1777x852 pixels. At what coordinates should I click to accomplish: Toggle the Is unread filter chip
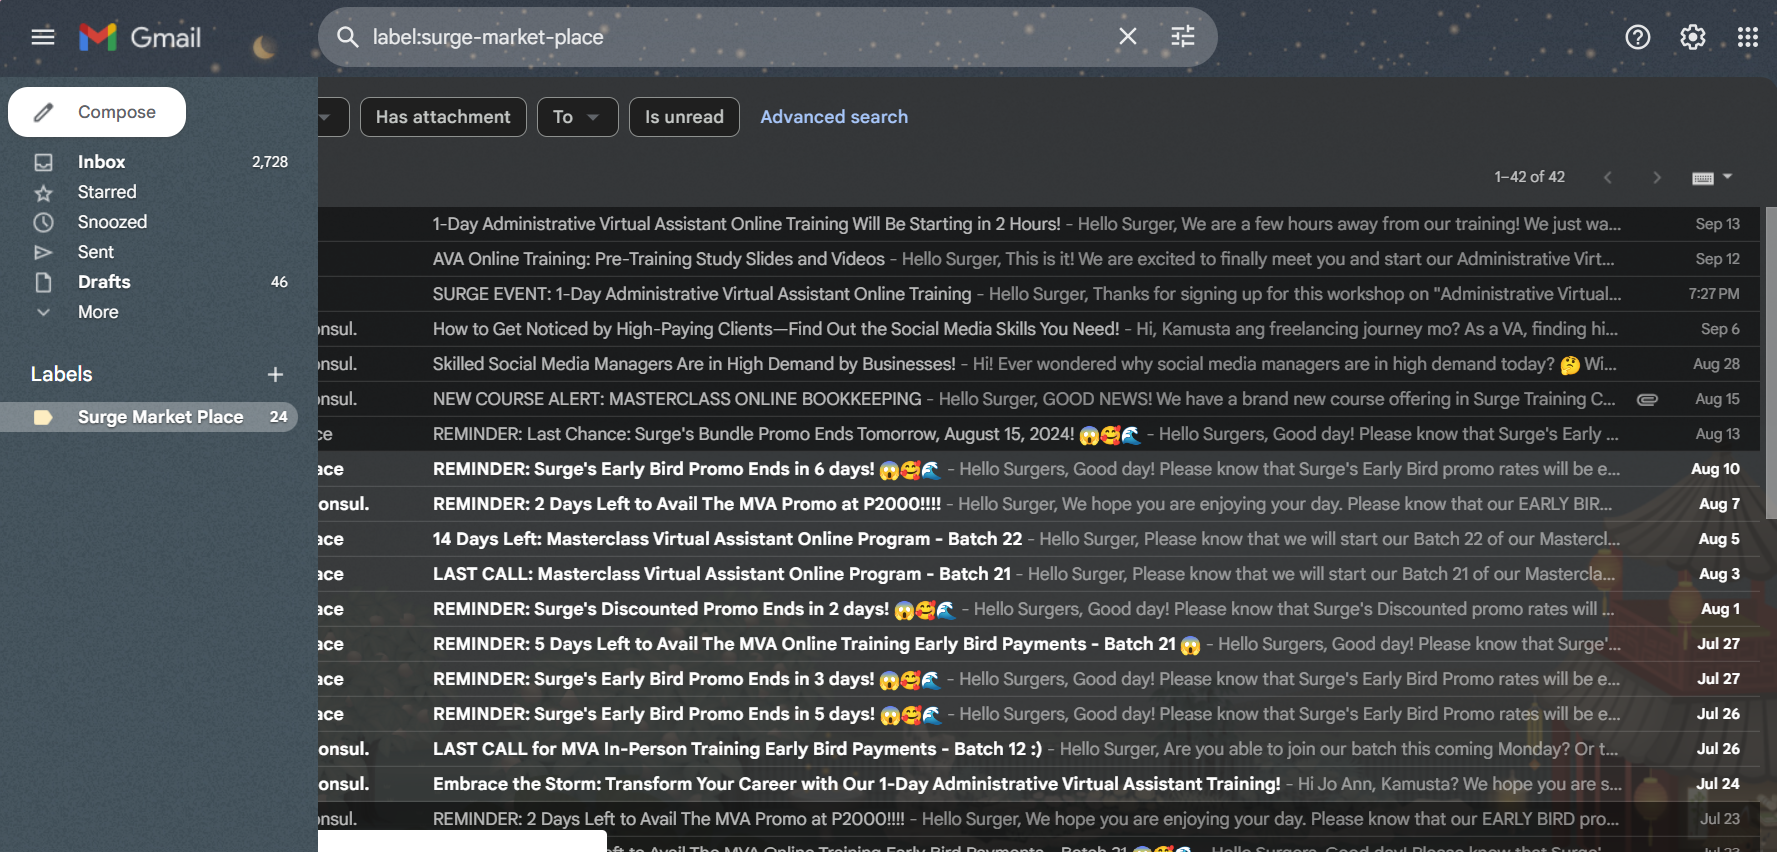coord(684,117)
